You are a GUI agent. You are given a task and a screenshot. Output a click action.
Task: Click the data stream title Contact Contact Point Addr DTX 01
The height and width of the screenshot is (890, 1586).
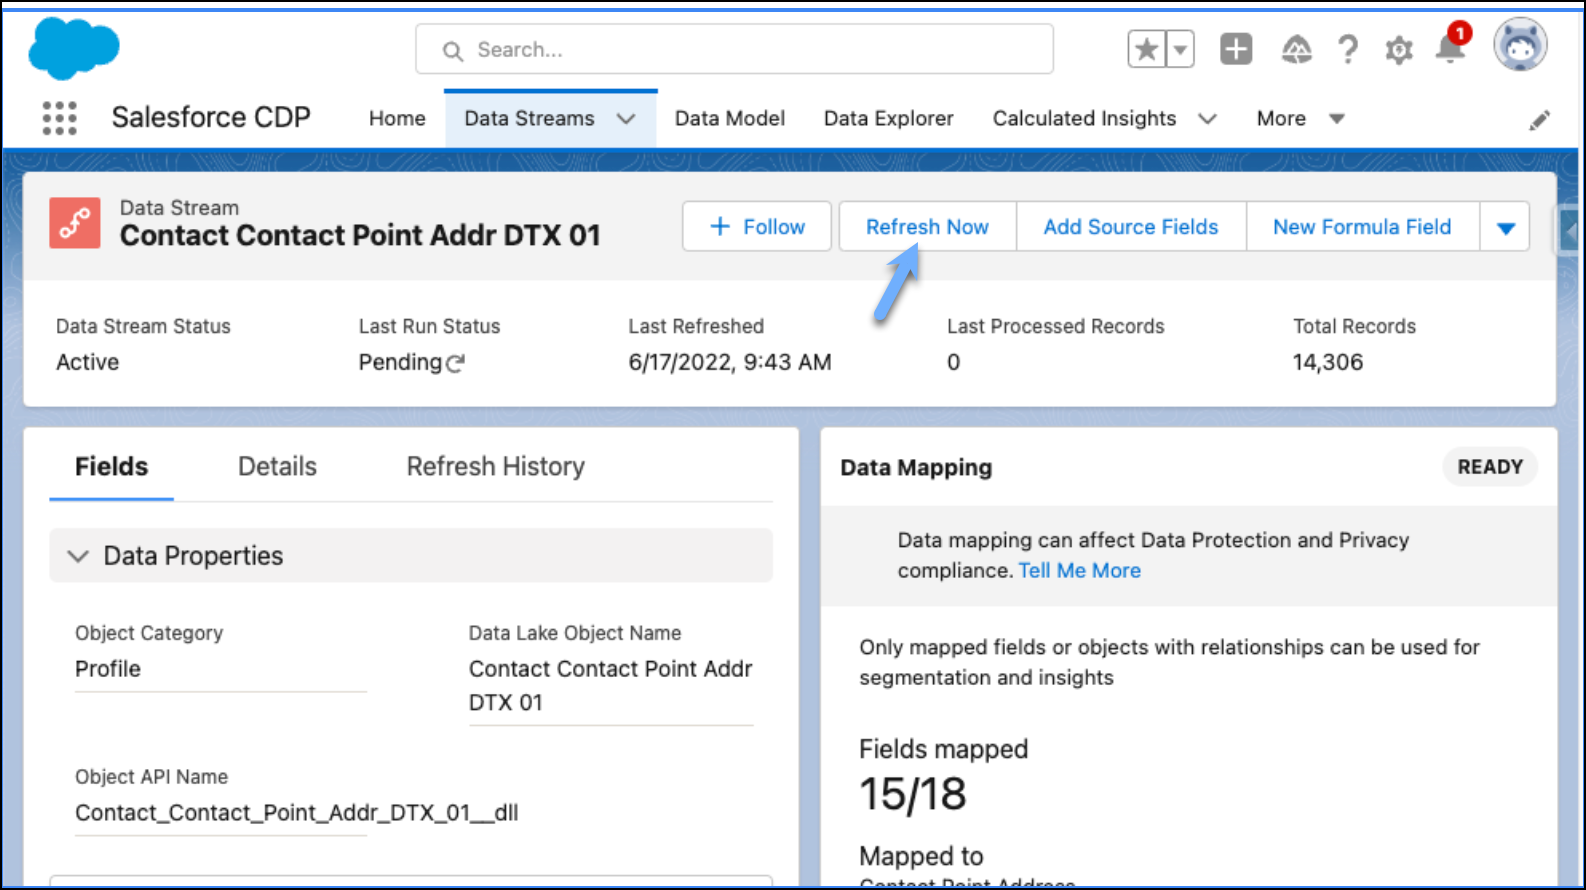click(x=360, y=235)
